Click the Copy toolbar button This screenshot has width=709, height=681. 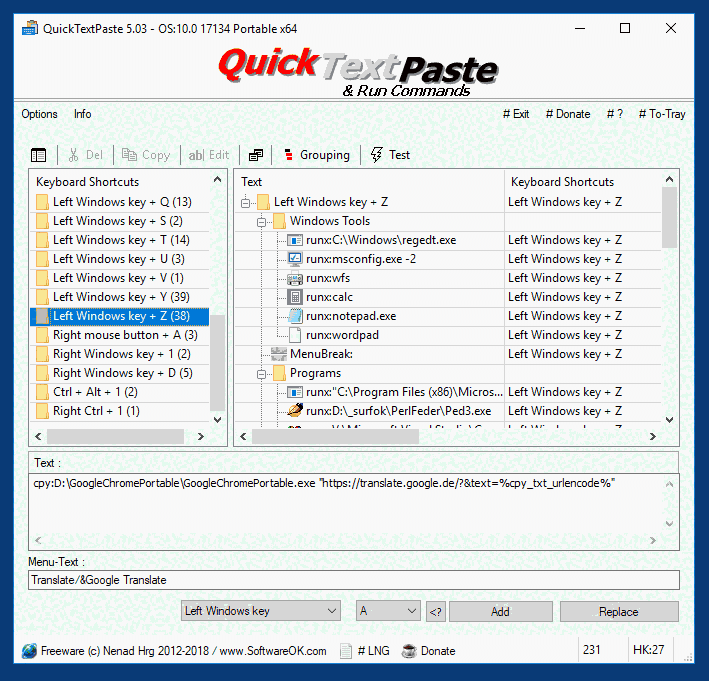146,155
